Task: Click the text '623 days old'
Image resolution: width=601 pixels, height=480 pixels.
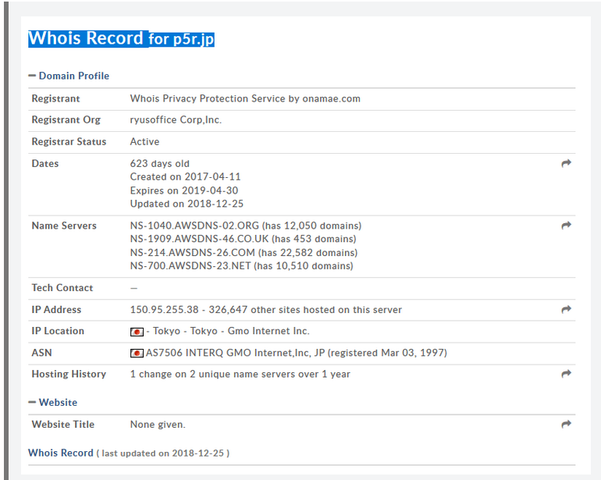Action: pyautogui.click(x=160, y=164)
